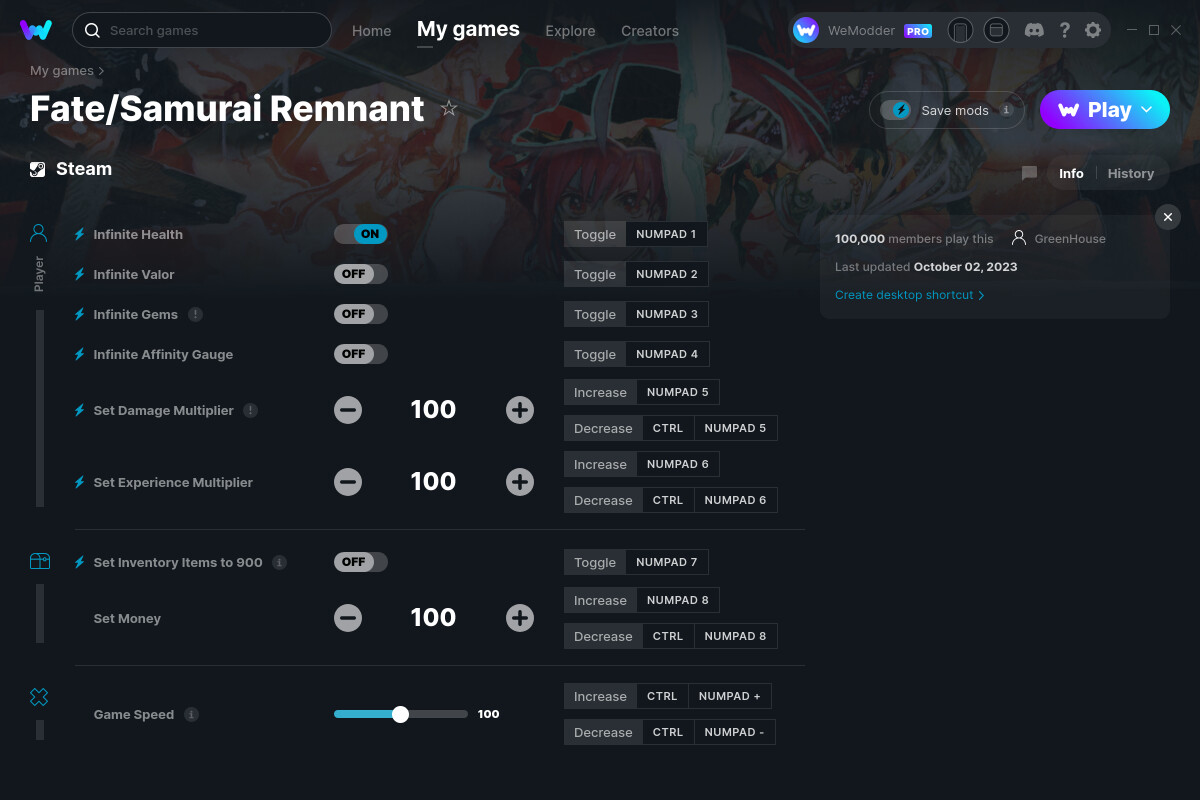Screen dimensions: 1200x800
Task: Enable Set Inventory Items to 900 toggle
Action: tap(361, 562)
